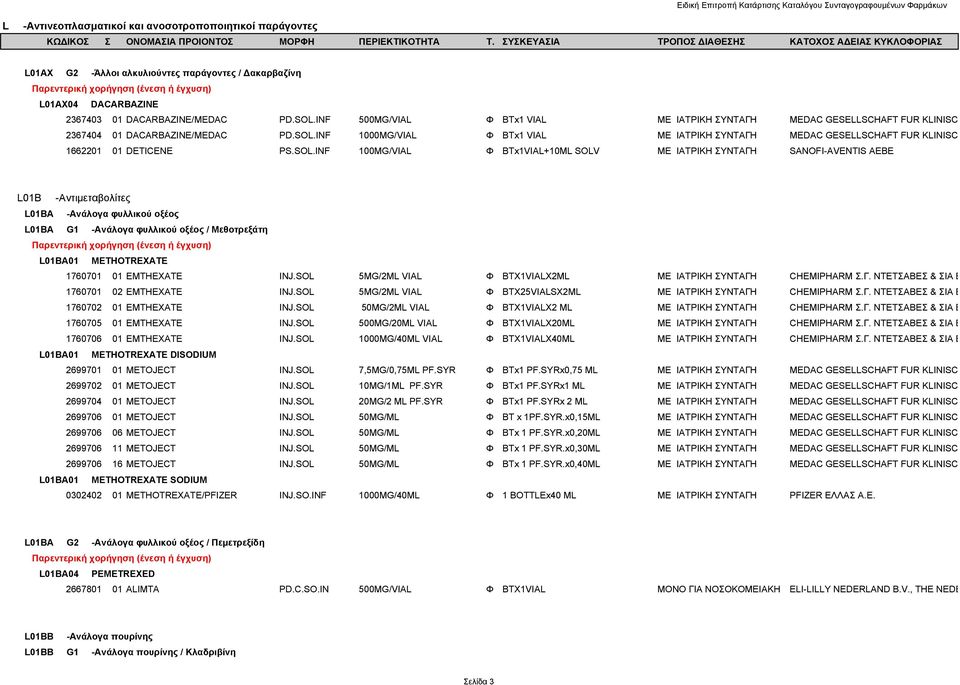
Task: Click the product name ALIMTA
Action: [x=142, y=590]
